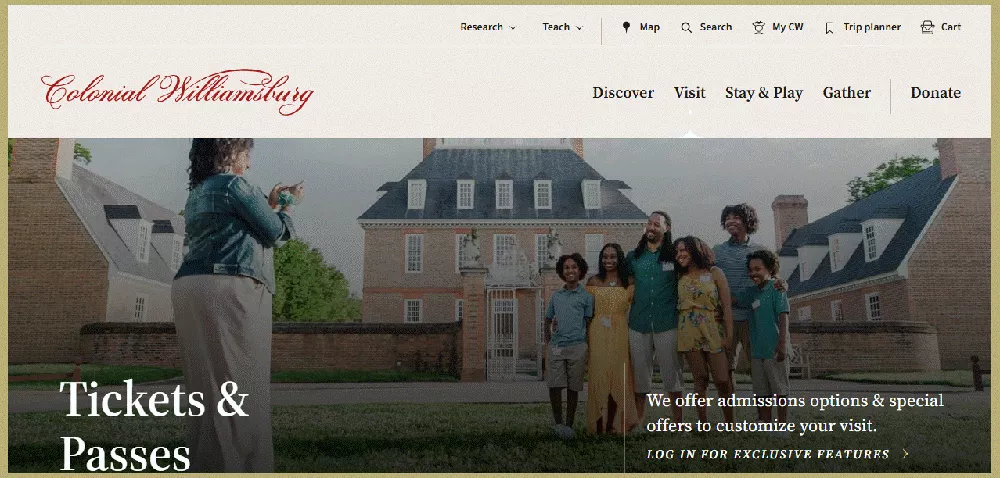Open the Discover menu
The height and width of the screenshot is (478, 1000).
click(623, 93)
